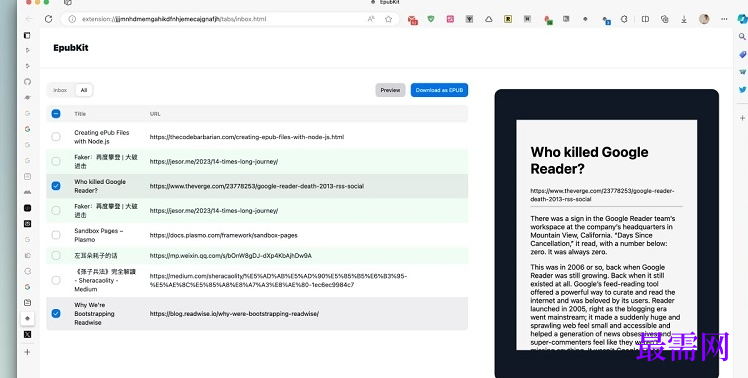Open Copilot sidebar icon
Screen dimensions: 748x378
coord(742,19)
